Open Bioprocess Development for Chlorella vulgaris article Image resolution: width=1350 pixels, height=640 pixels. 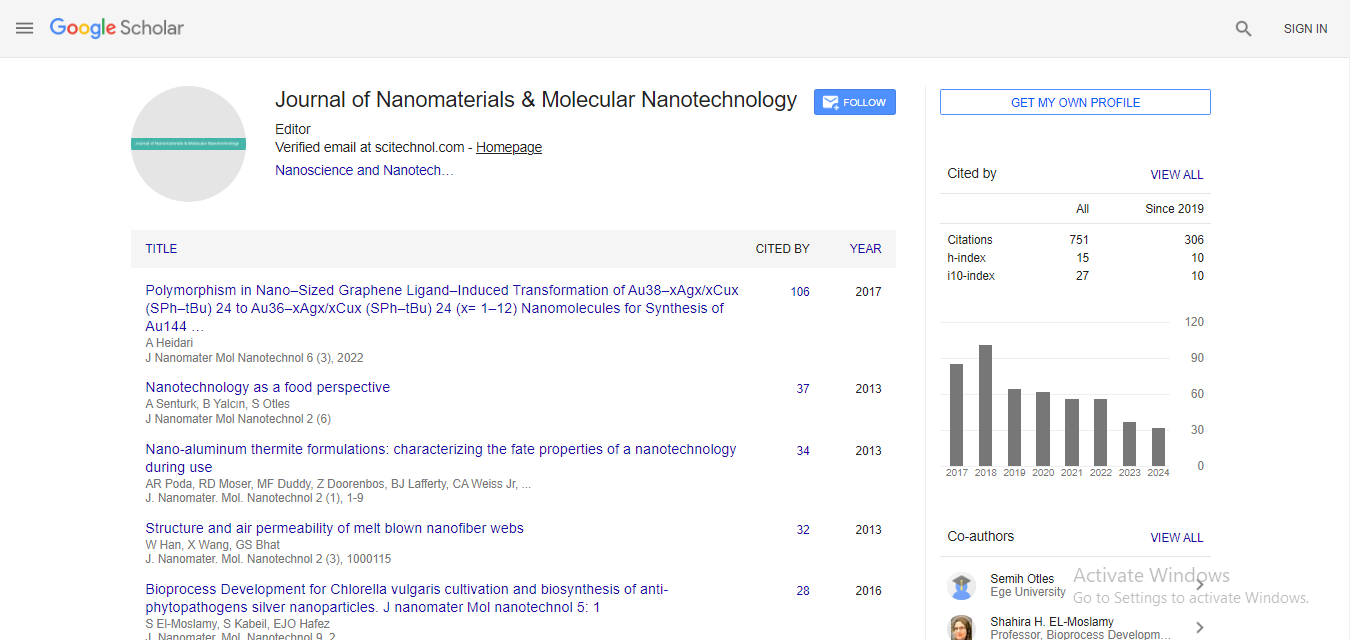pyautogui.click(x=407, y=598)
